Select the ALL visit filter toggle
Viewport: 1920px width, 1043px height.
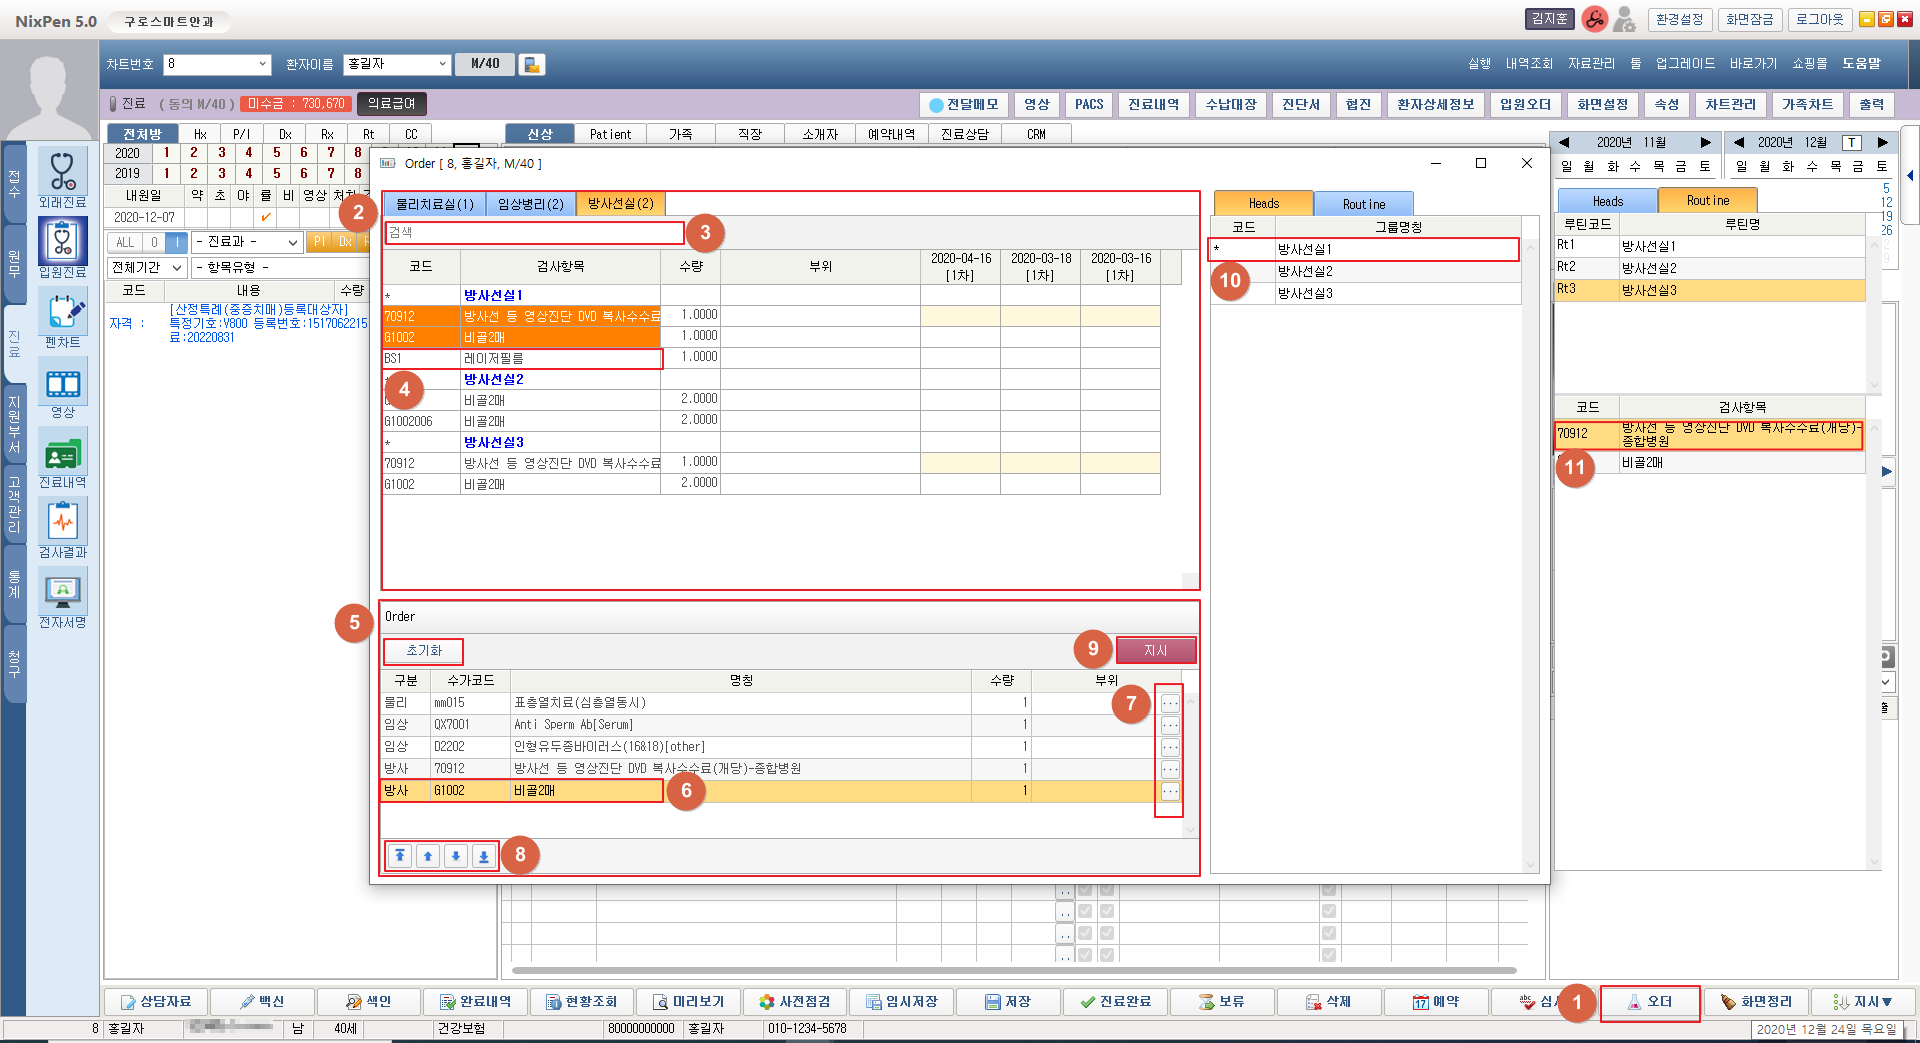(x=125, y=242)
